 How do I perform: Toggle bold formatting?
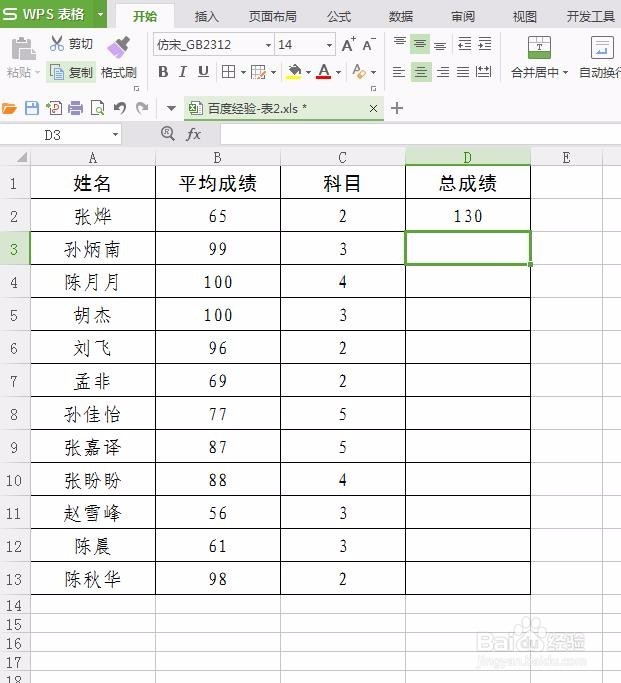click(163, 72)
